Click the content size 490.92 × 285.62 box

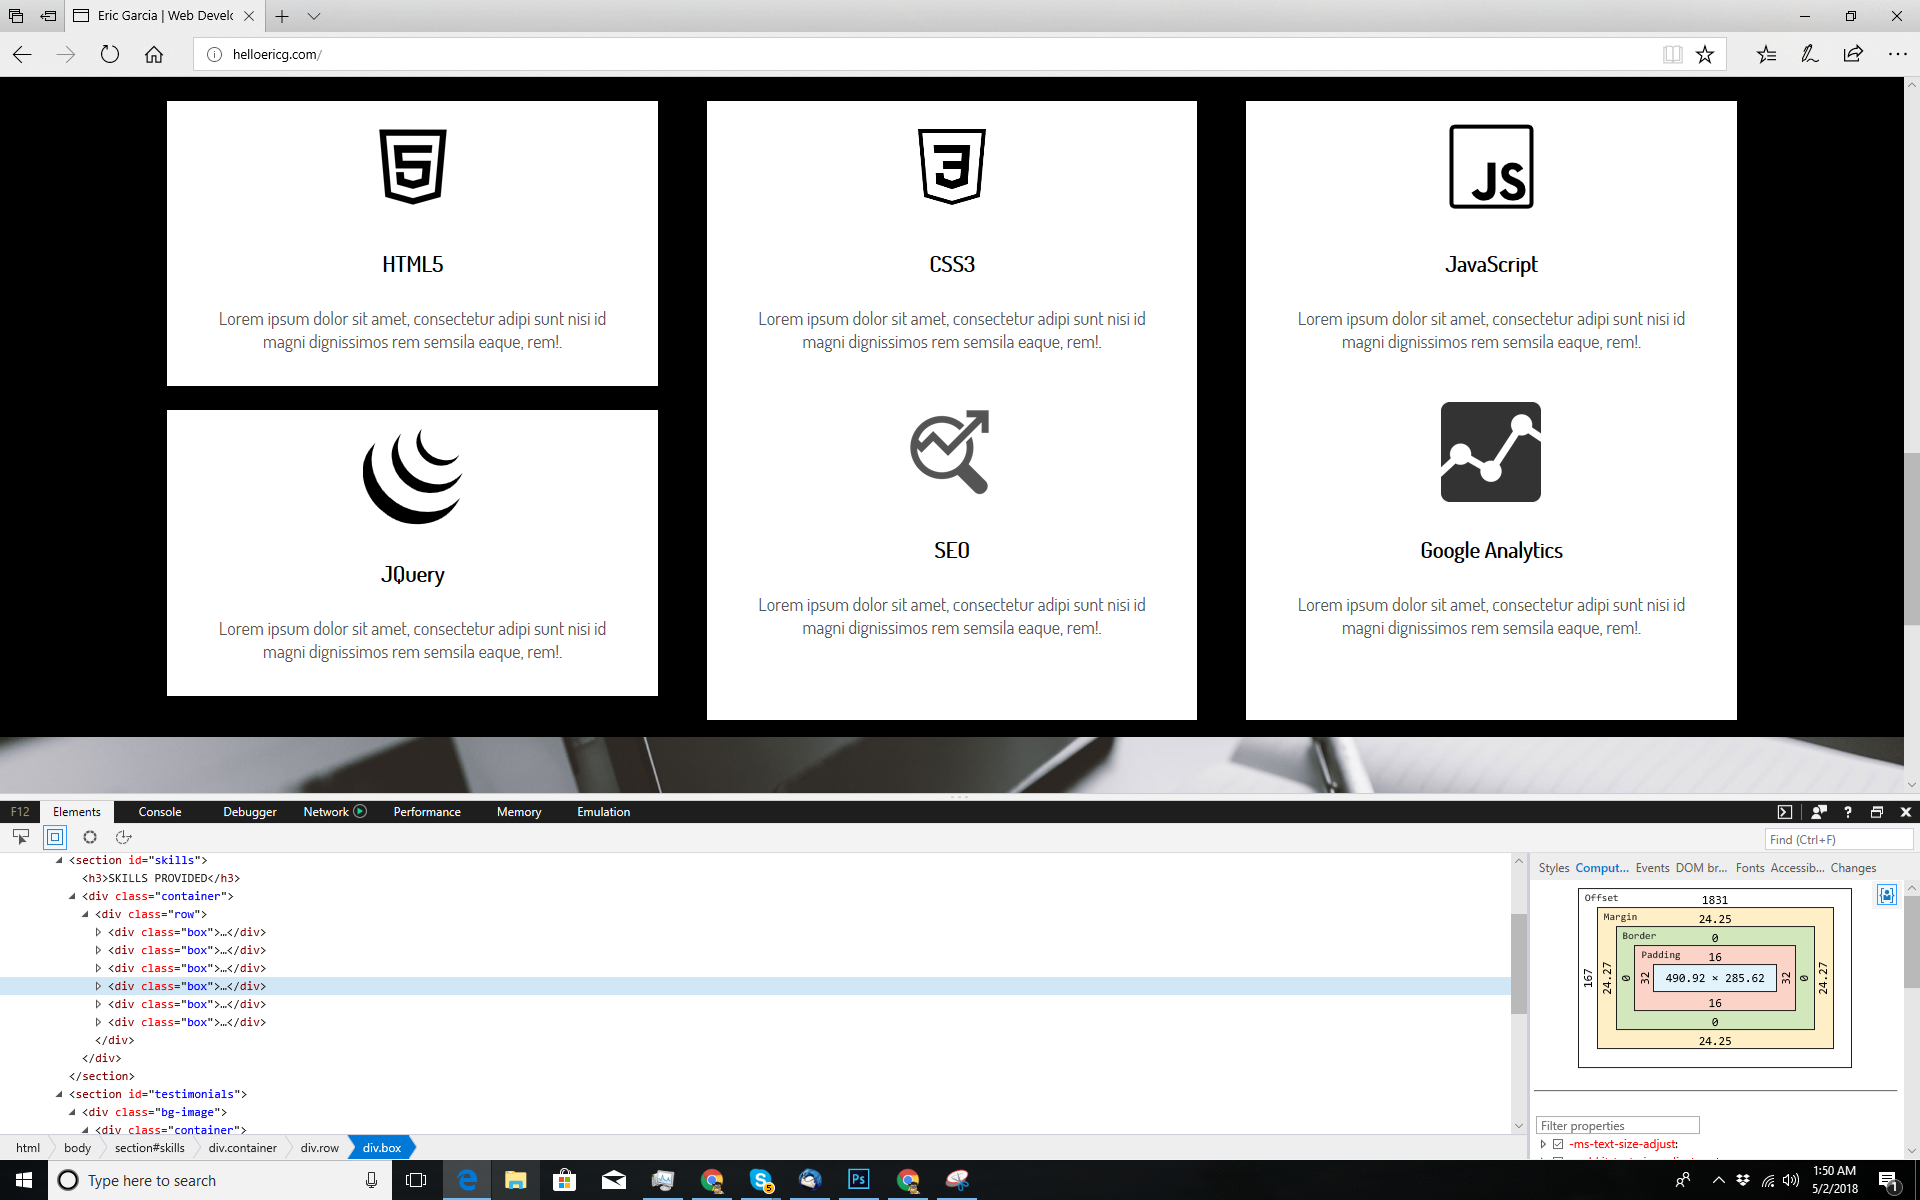(1715, 978)
